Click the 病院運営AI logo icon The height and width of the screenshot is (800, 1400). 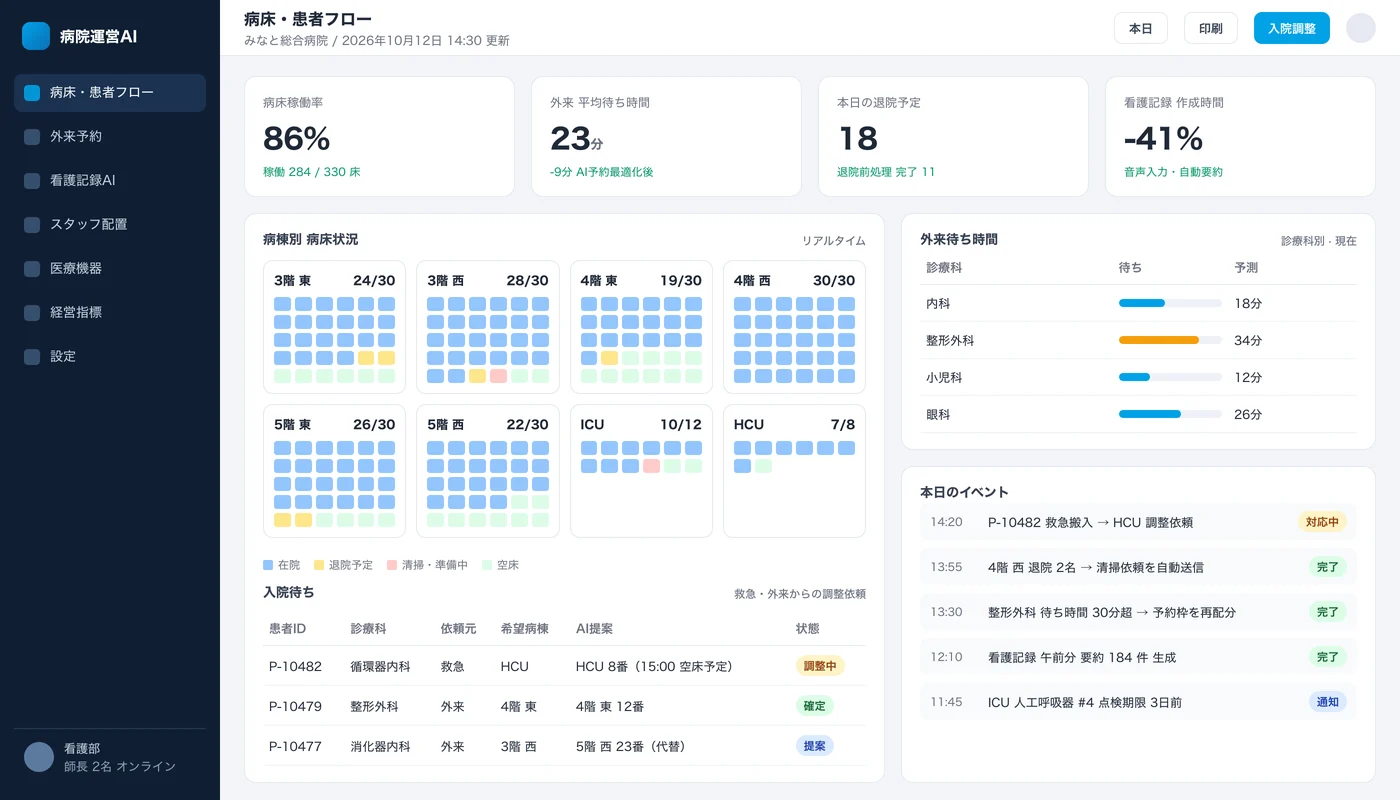(x=36, y=36)
